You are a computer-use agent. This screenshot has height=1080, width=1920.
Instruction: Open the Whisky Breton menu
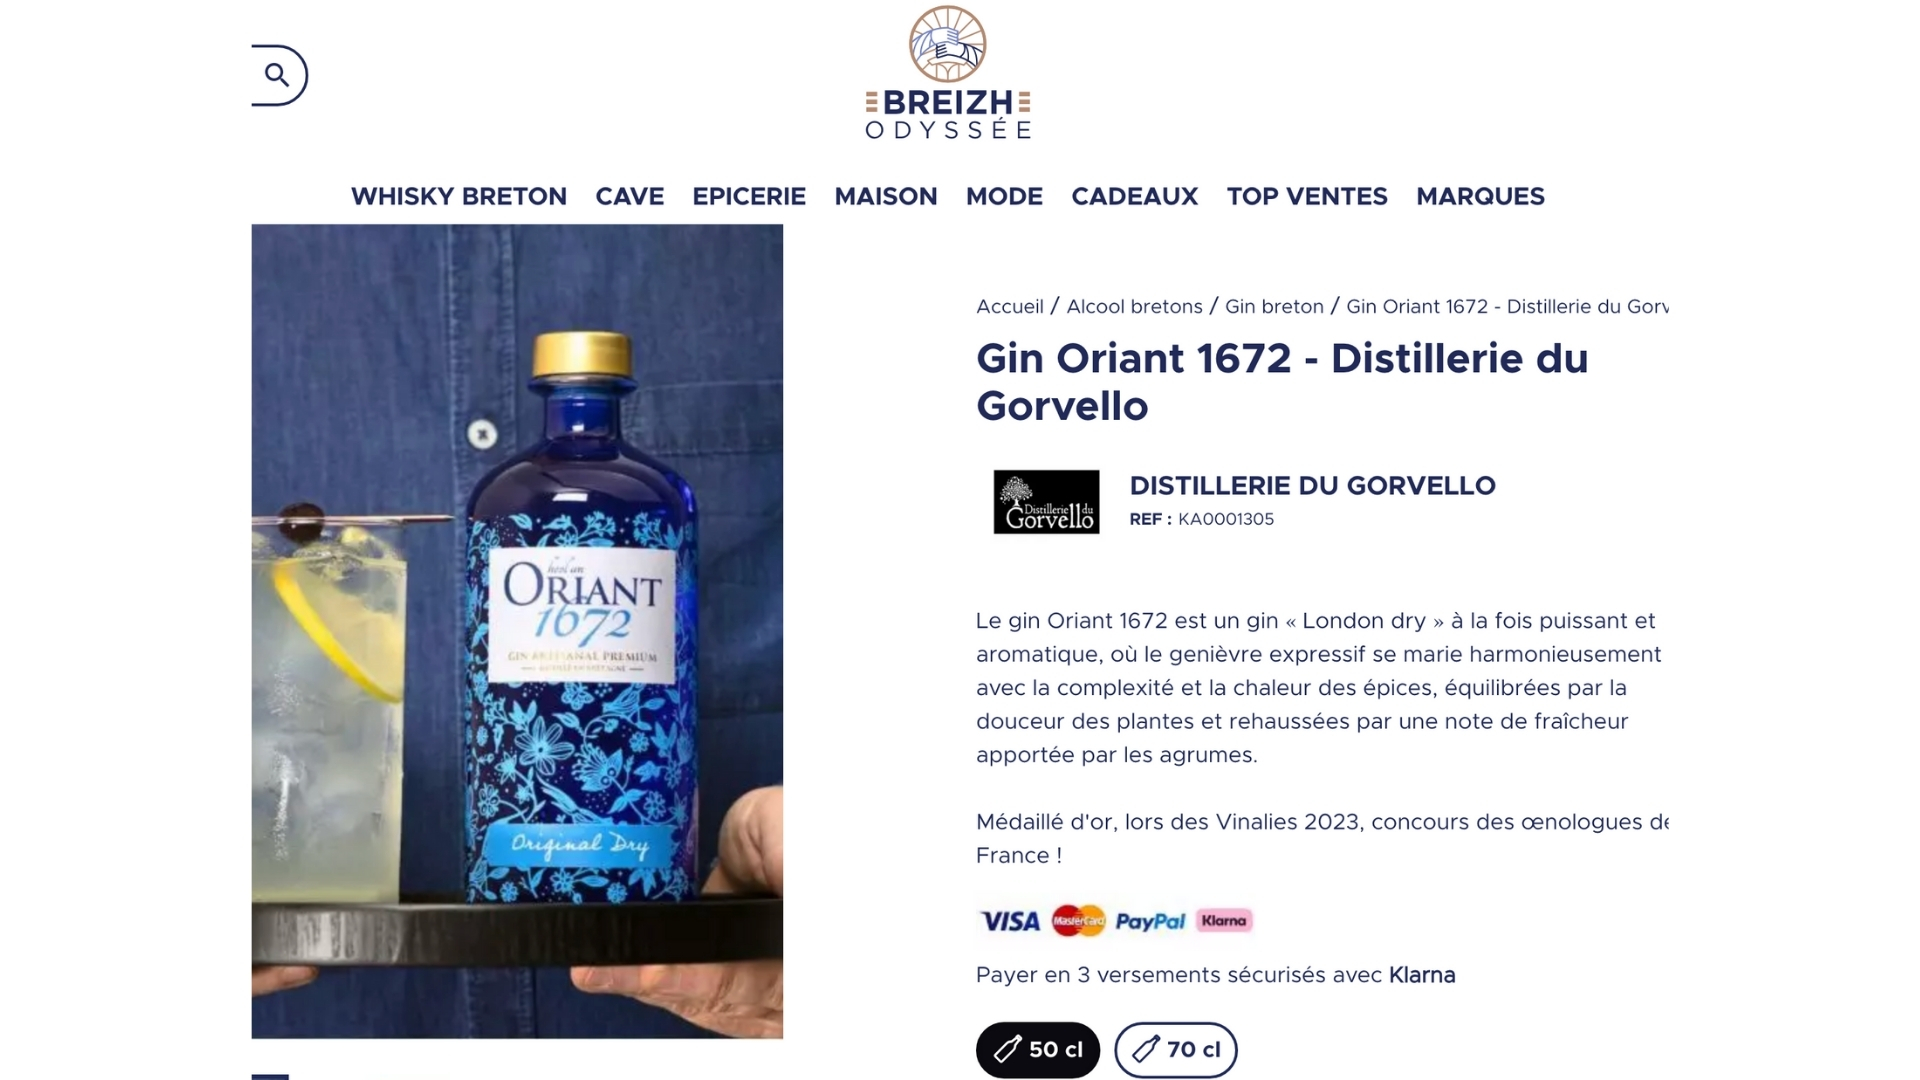coord(459,196)
